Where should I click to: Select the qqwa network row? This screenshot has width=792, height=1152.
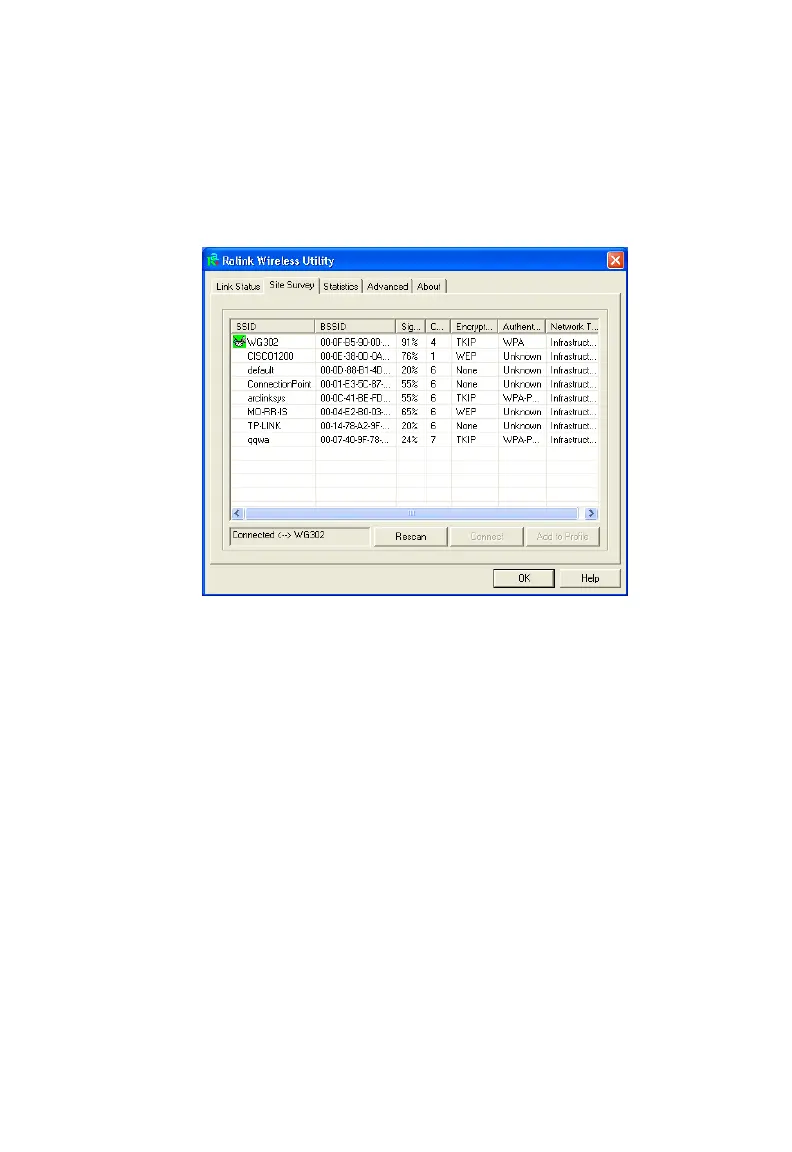[414, 440]
